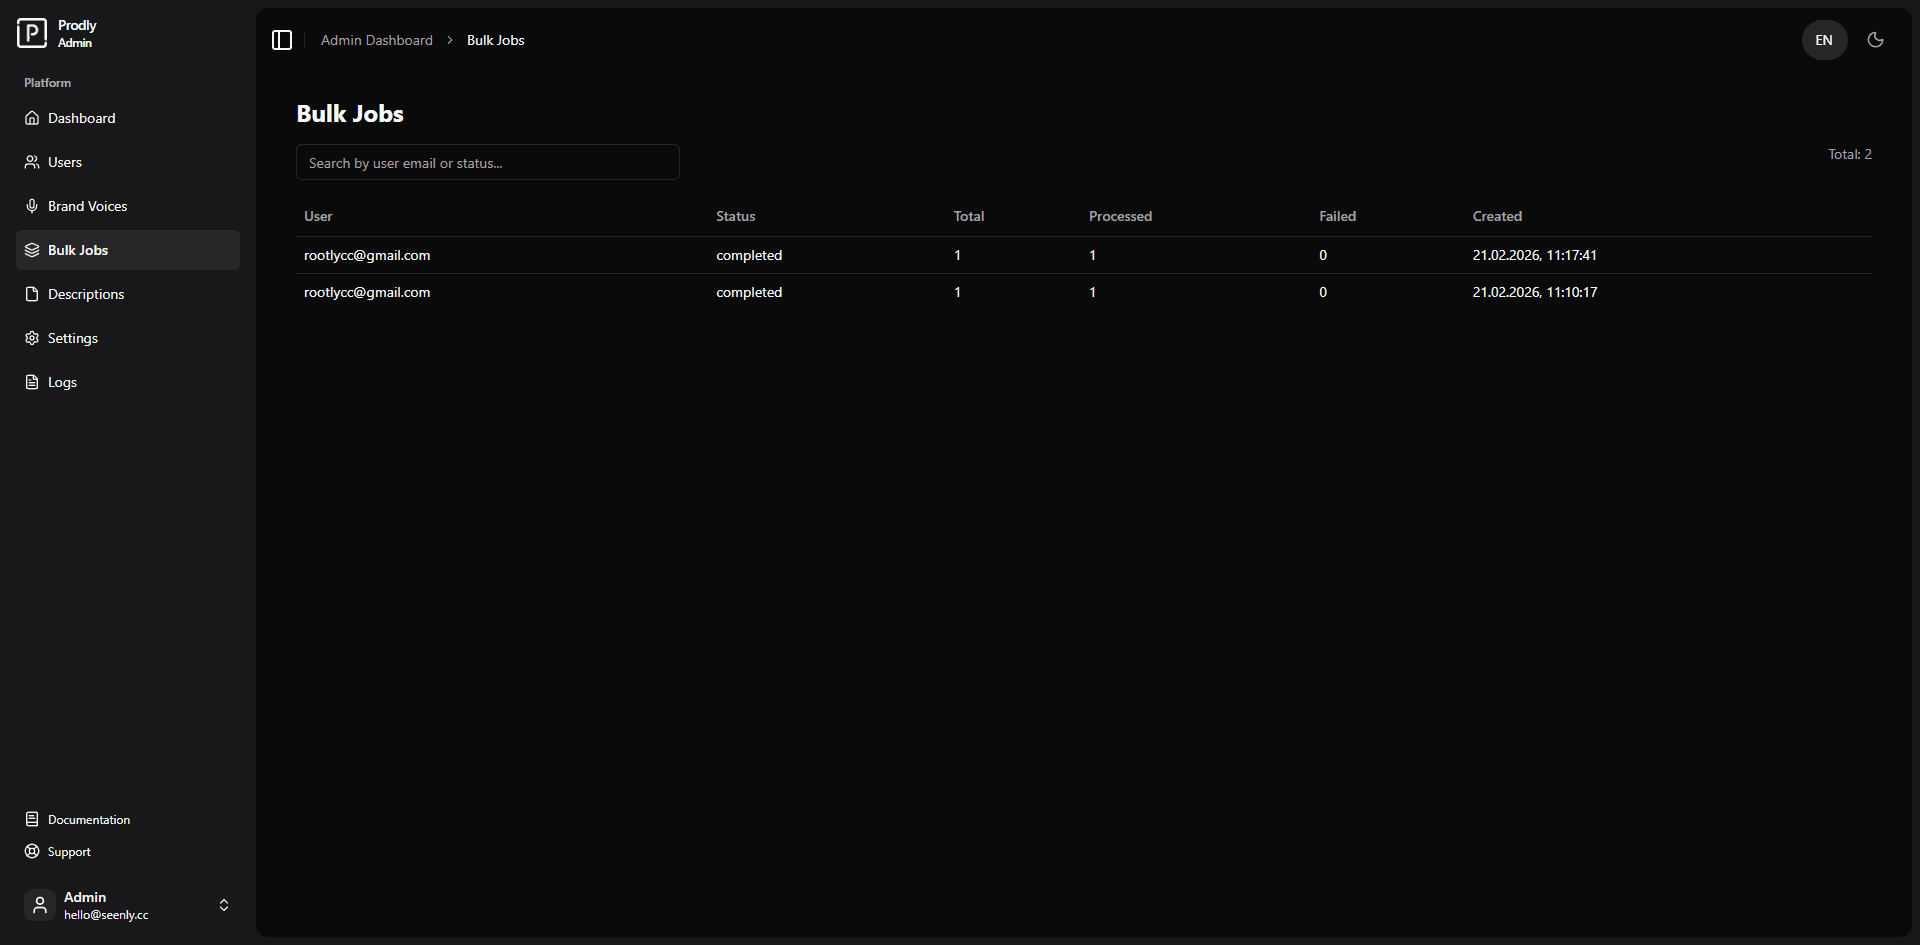Open the Documentation link in sidebar

88,820
